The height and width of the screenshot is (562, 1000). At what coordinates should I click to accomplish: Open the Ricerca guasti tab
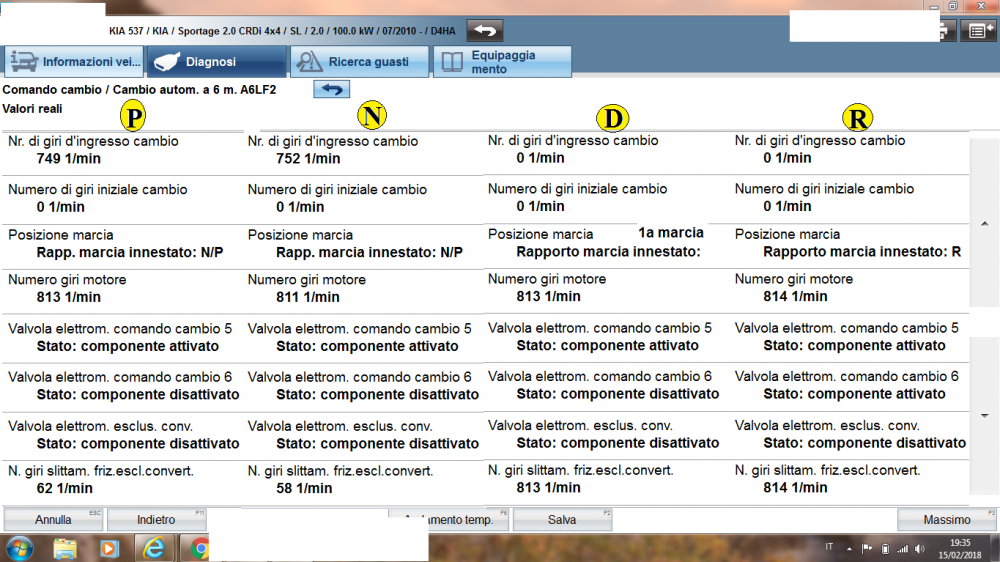point(360,62)
